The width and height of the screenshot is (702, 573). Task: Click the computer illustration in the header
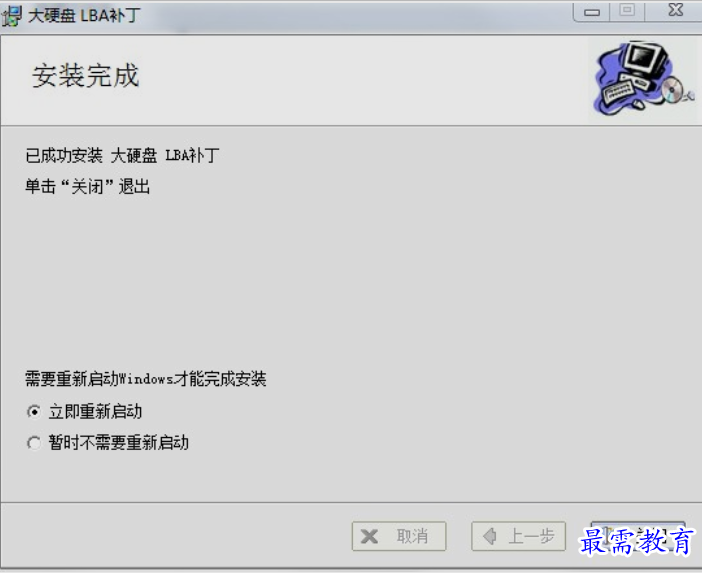click(x=643, y=79)
